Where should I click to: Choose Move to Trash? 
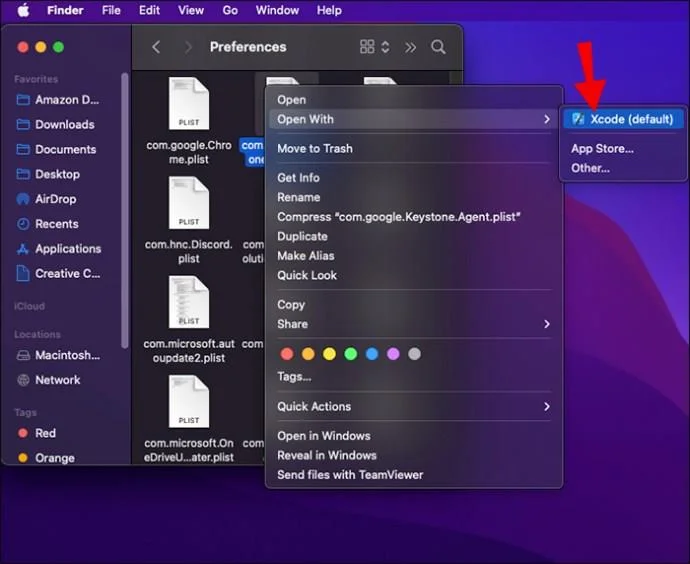click(315, 149)
